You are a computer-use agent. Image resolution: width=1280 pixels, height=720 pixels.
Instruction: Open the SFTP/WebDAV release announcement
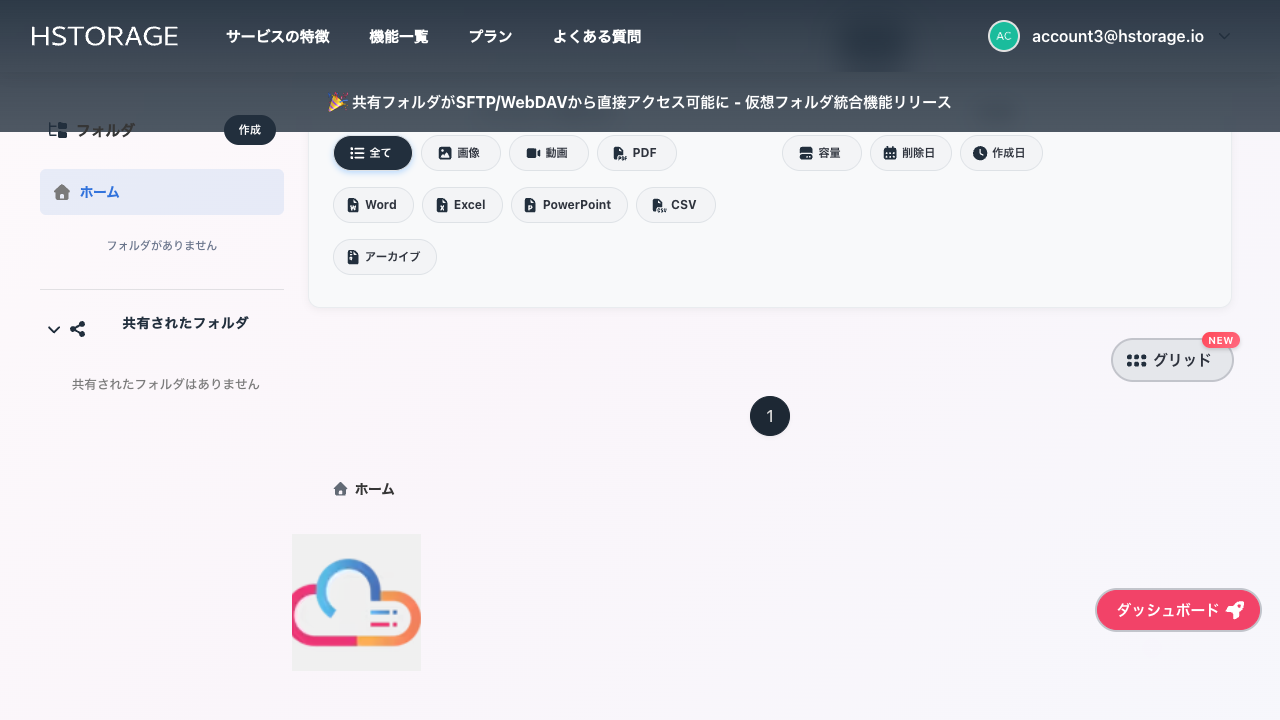coord(639,102)
